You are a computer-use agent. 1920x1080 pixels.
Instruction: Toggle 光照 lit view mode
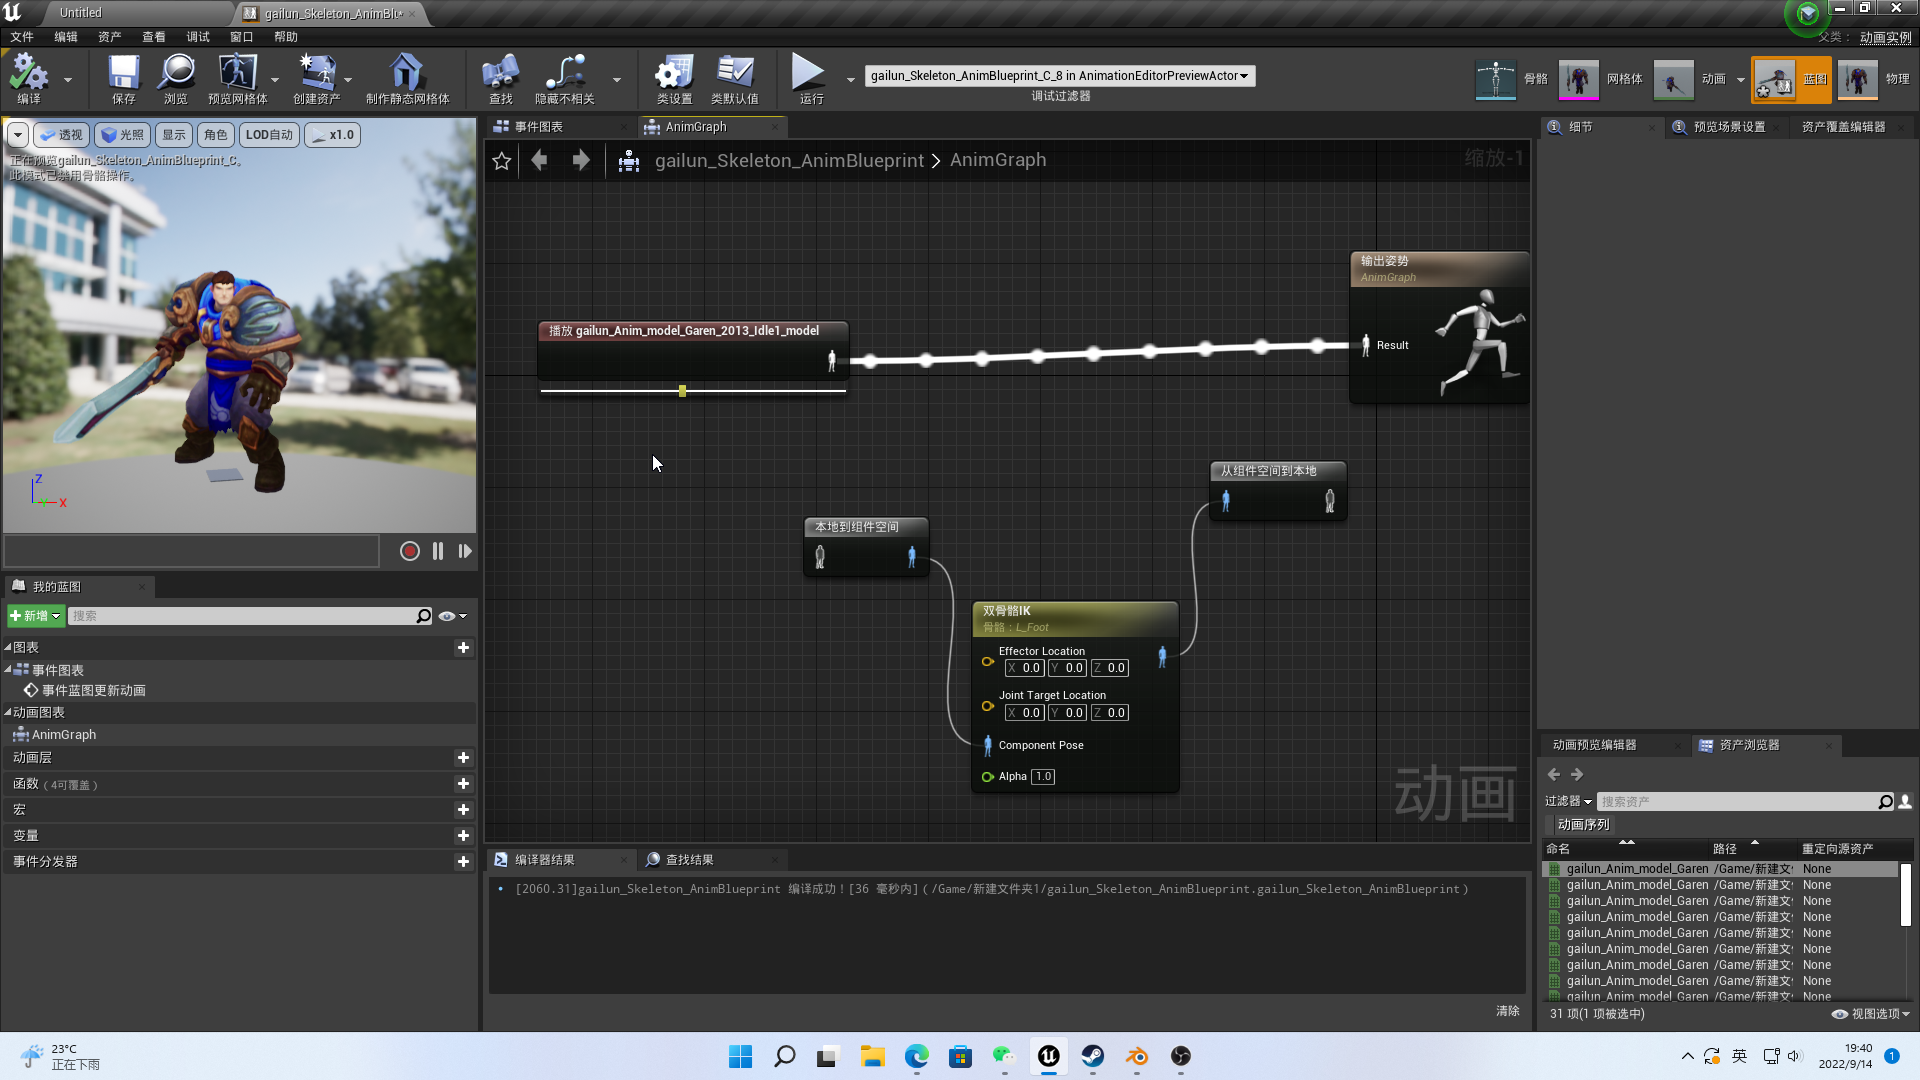(123, 135)
